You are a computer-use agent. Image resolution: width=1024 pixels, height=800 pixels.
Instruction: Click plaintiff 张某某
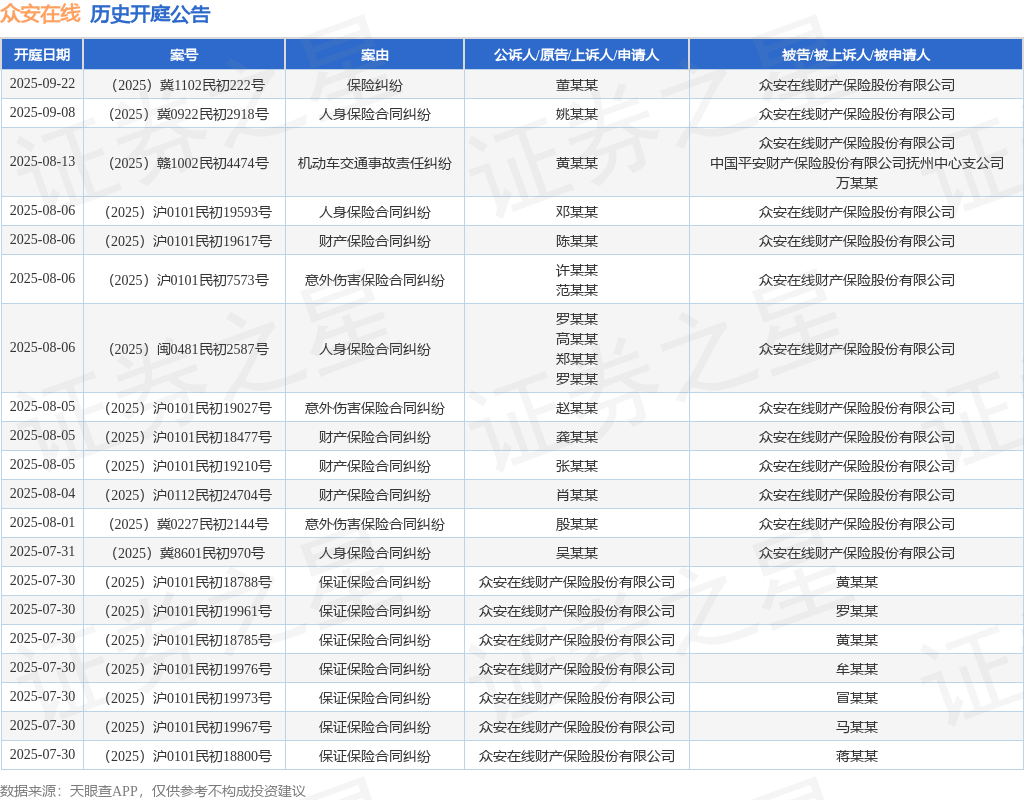(577, 466)
